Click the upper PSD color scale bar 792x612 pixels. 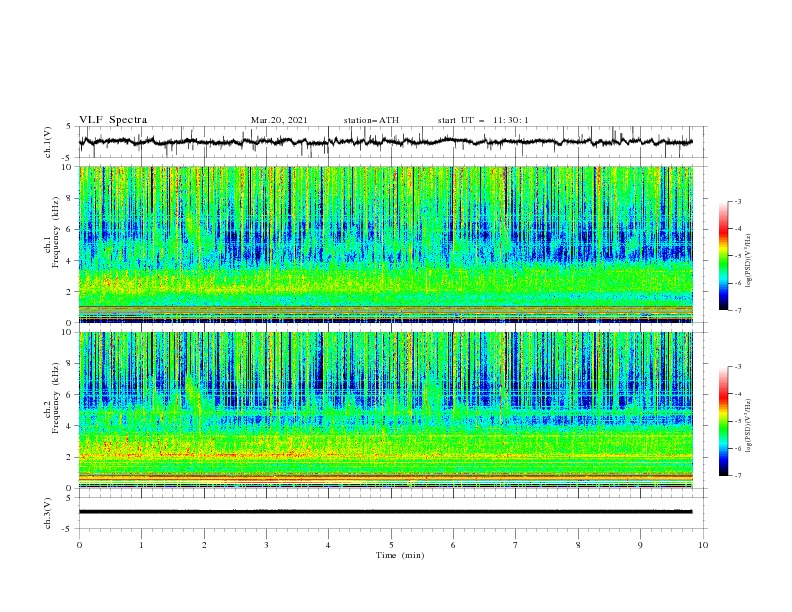pos(723,256)
